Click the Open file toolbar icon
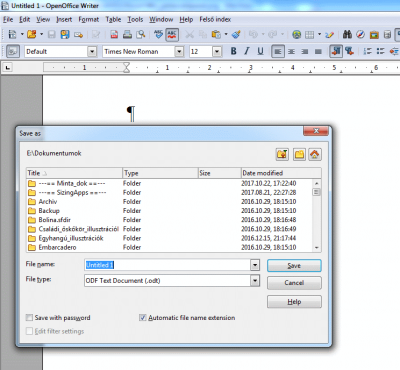This screenshot has height=370, width=400. tap(32, 34)
